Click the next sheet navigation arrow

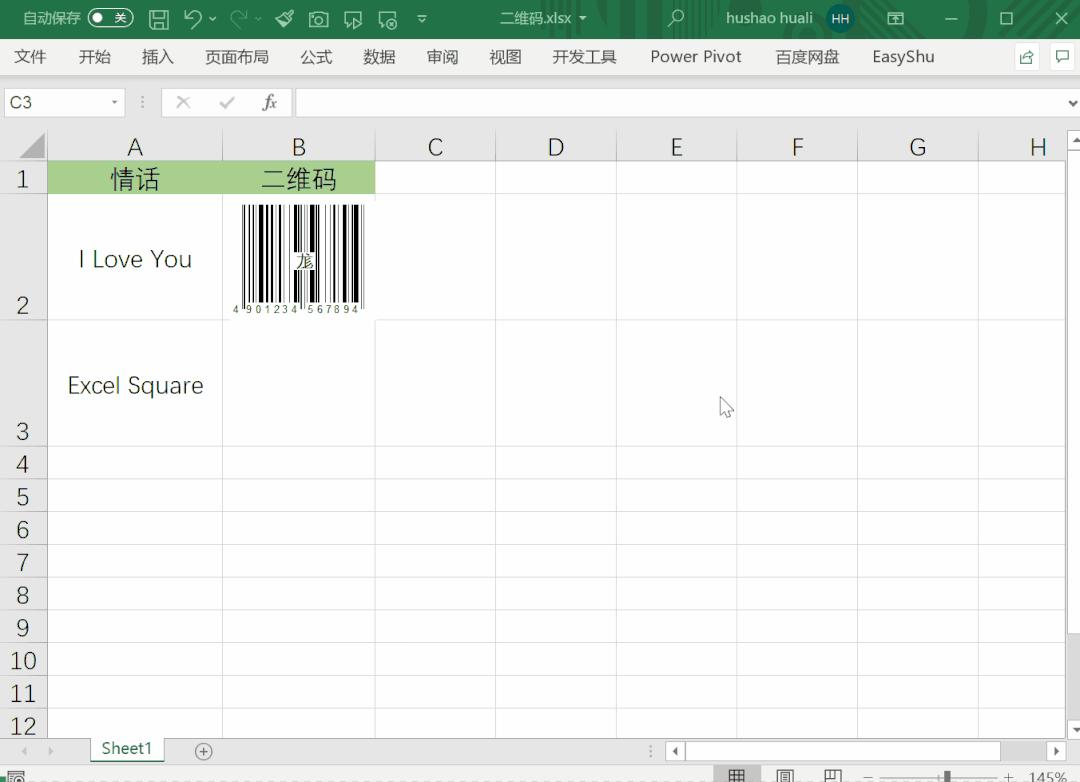[50, 751]
